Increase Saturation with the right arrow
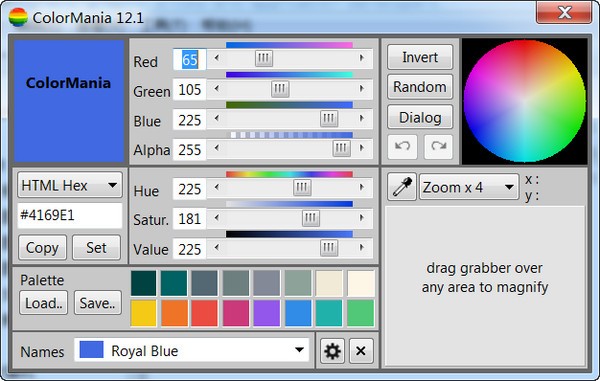 (362, 218)
